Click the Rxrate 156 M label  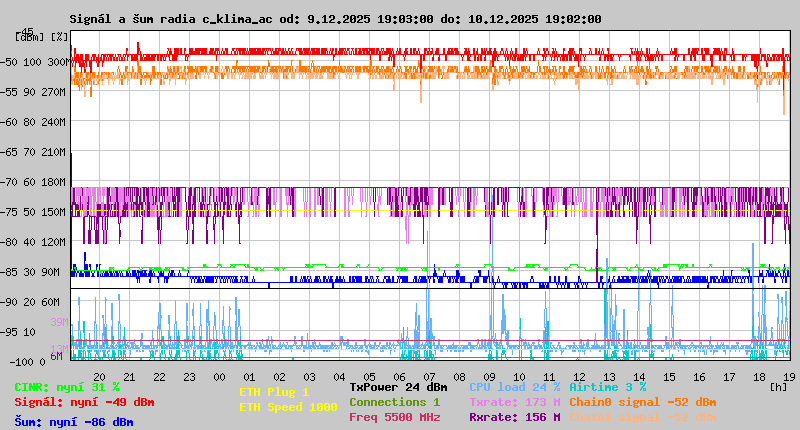click(x=514, y=417)
